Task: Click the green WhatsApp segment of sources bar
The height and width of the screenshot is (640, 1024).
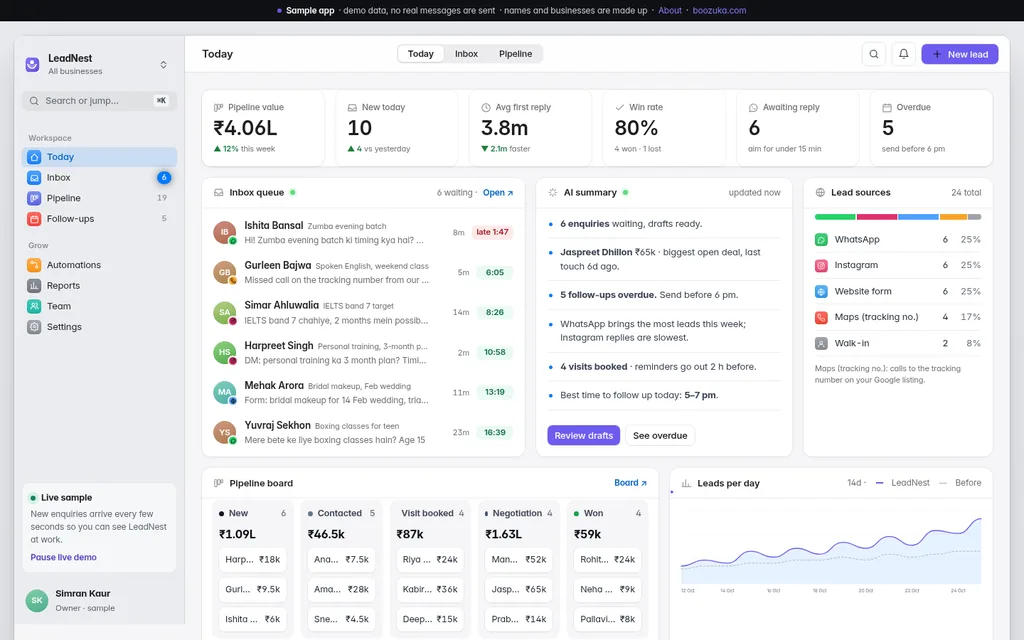Action: point(835,217)
